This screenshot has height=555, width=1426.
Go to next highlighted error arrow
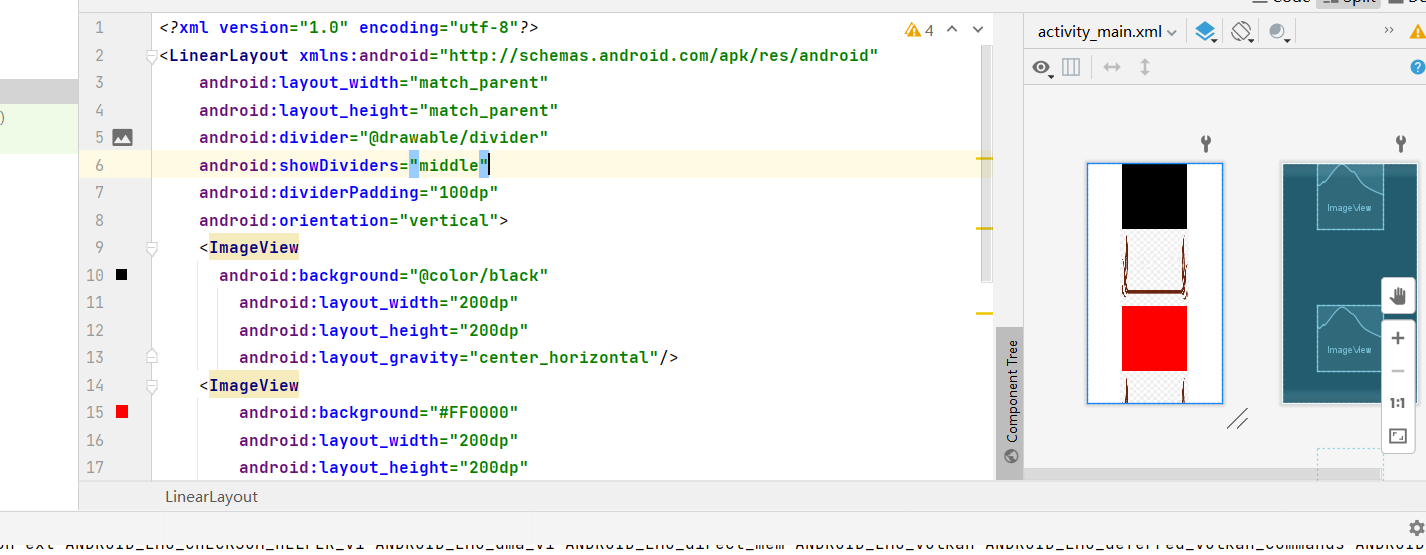[978, 30]
